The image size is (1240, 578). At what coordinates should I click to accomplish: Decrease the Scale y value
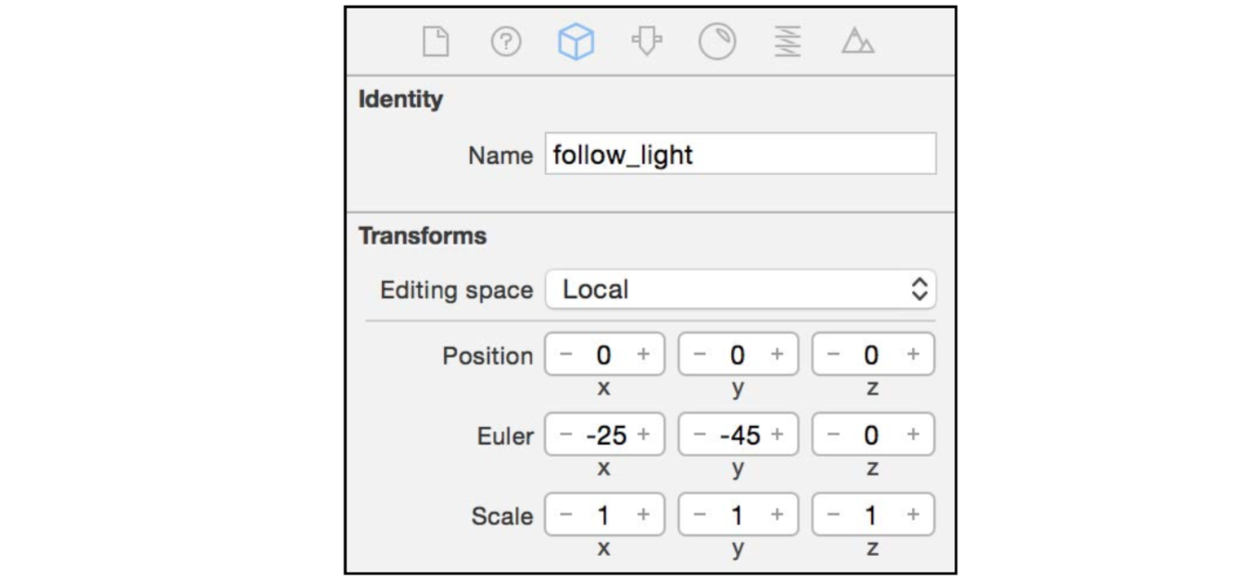click(x=700, y=515)
